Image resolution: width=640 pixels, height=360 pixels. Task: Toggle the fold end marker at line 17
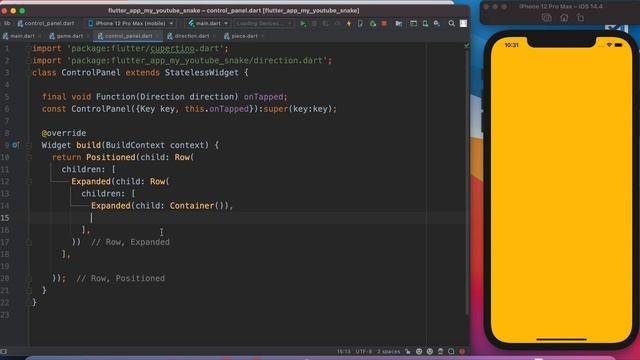pyautogui.click(x=29, y=242)
